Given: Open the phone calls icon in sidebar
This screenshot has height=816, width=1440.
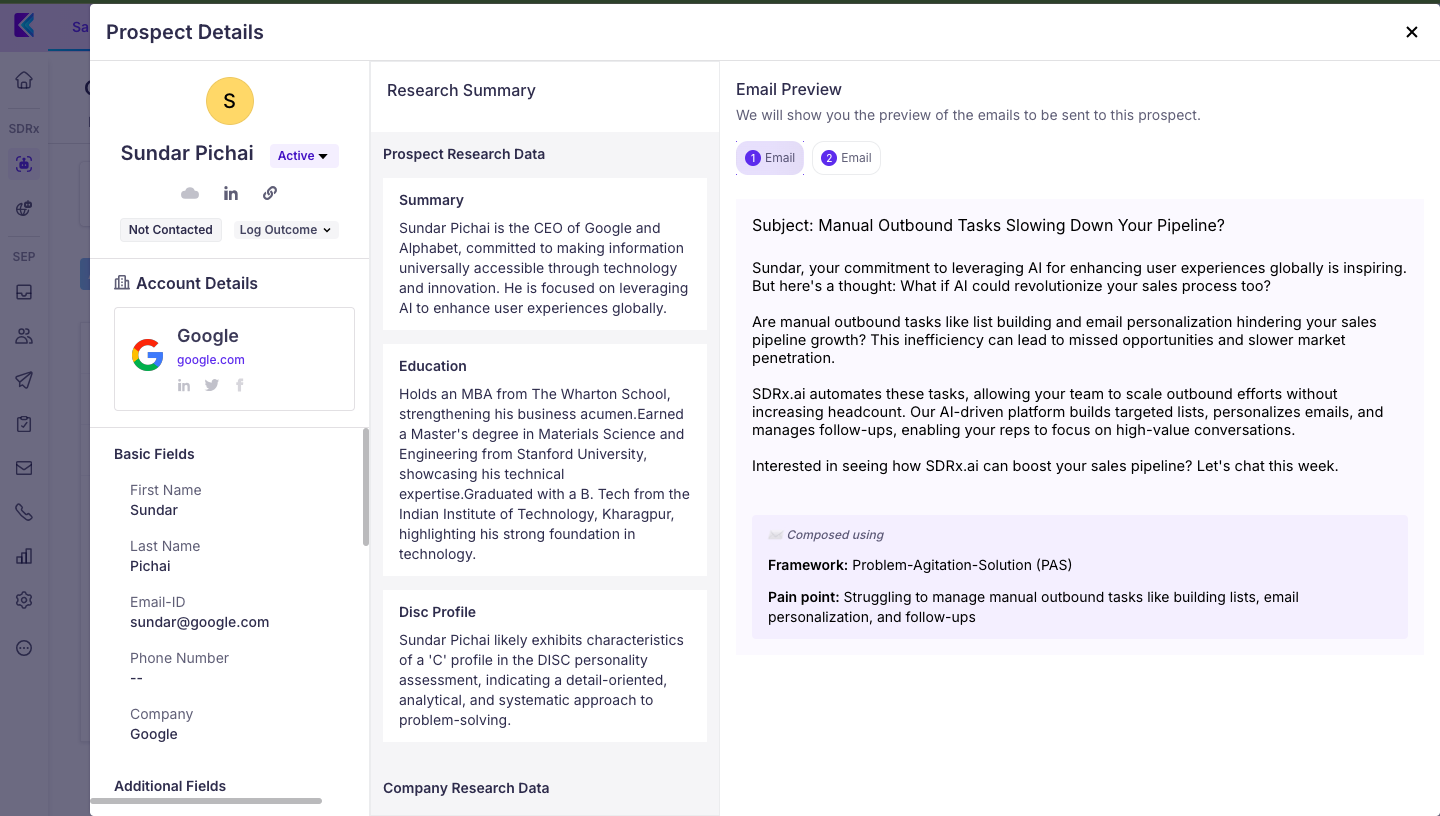Looking at the screenshot, I should [24, 512].
